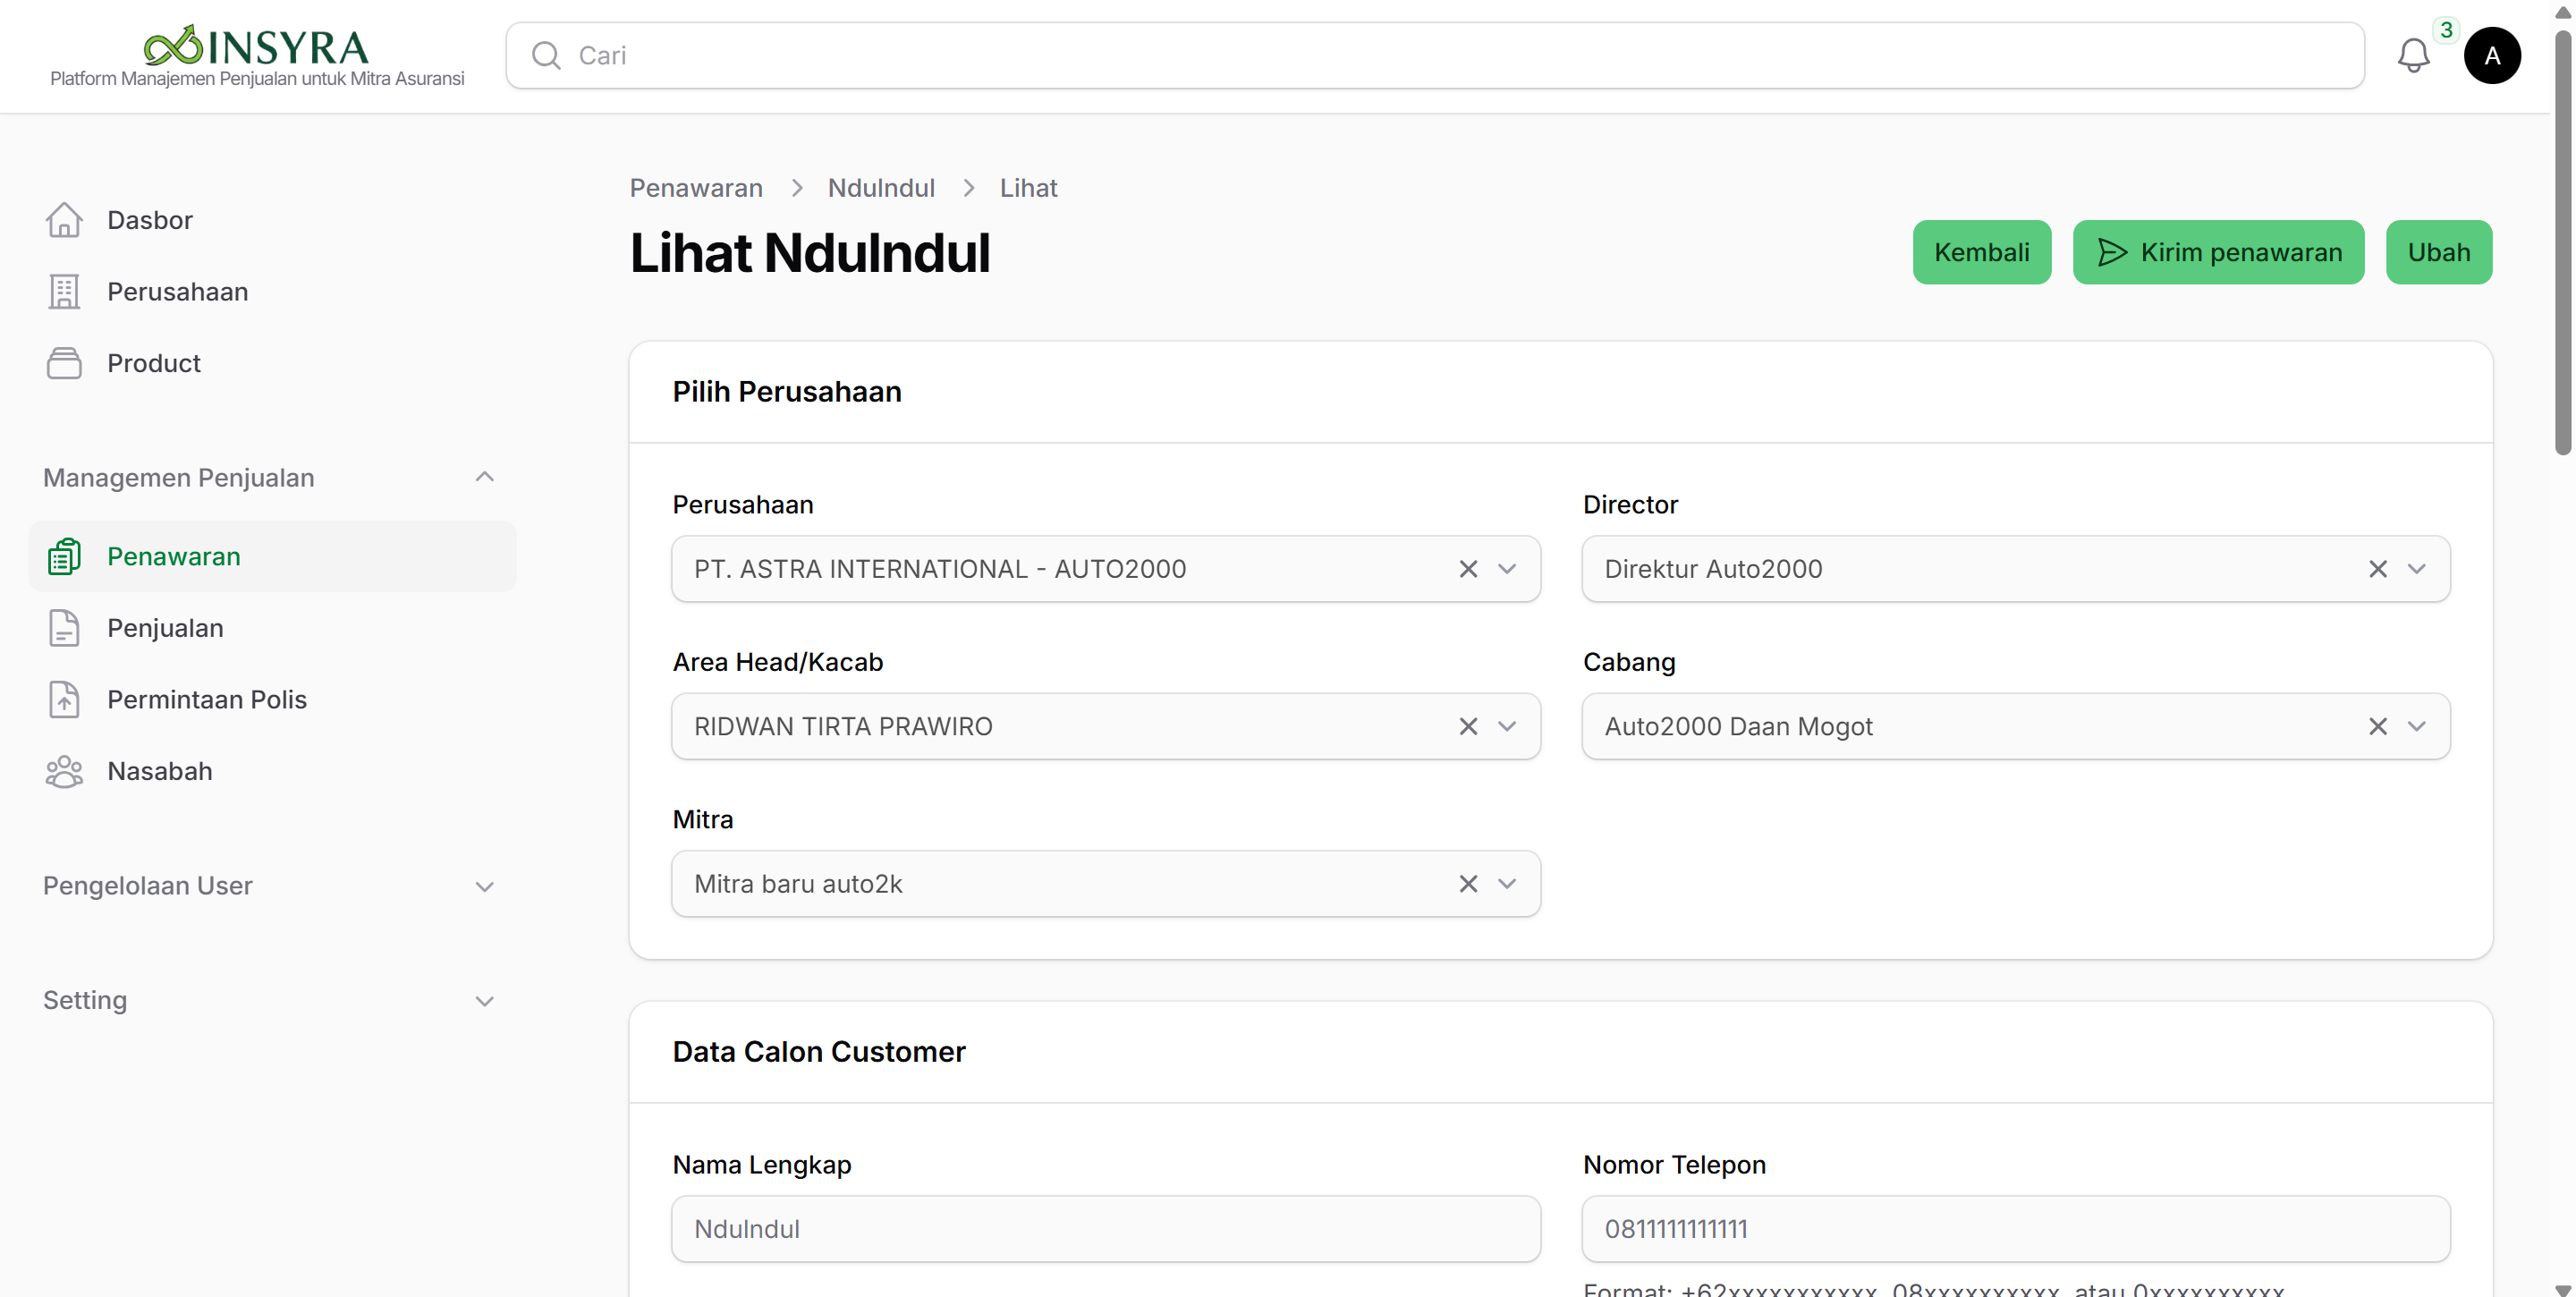Click the NdulNdul breadcrumb link
This screenshot has height=1297, width=2576.
[x=881, y=188]
